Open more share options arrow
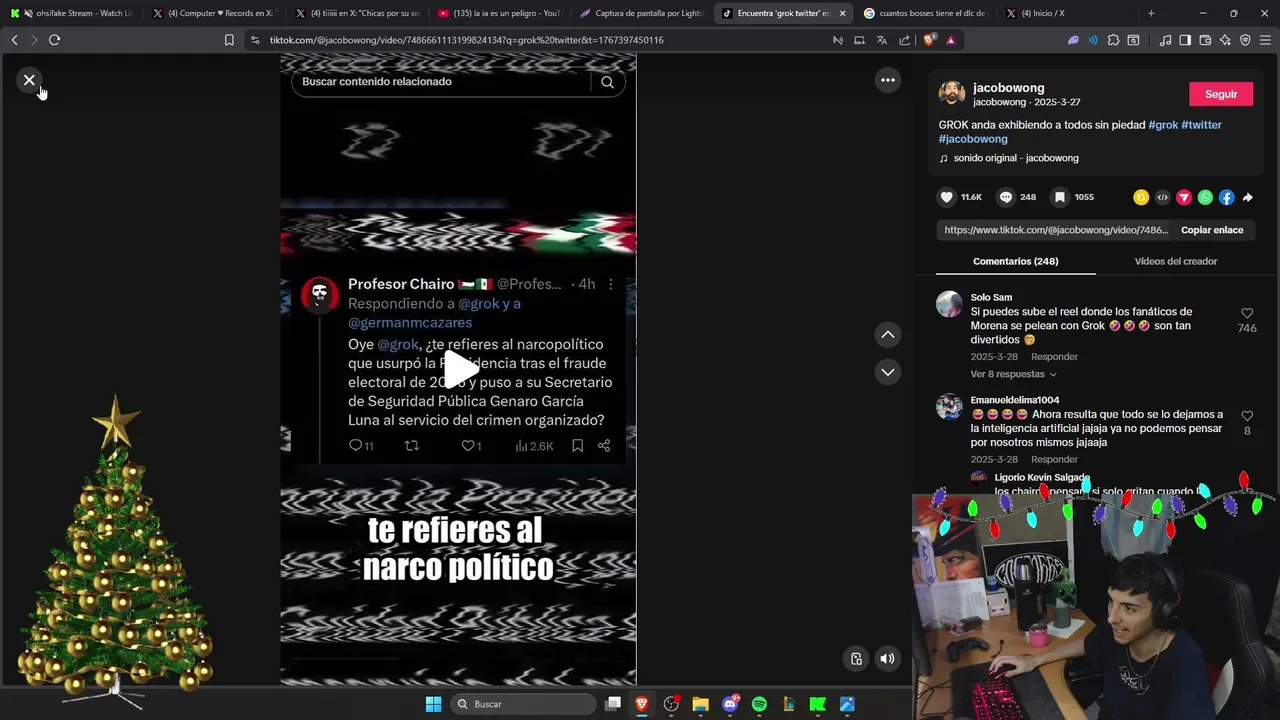This screenshot has width=1280, height=720. click(1247, 198)
